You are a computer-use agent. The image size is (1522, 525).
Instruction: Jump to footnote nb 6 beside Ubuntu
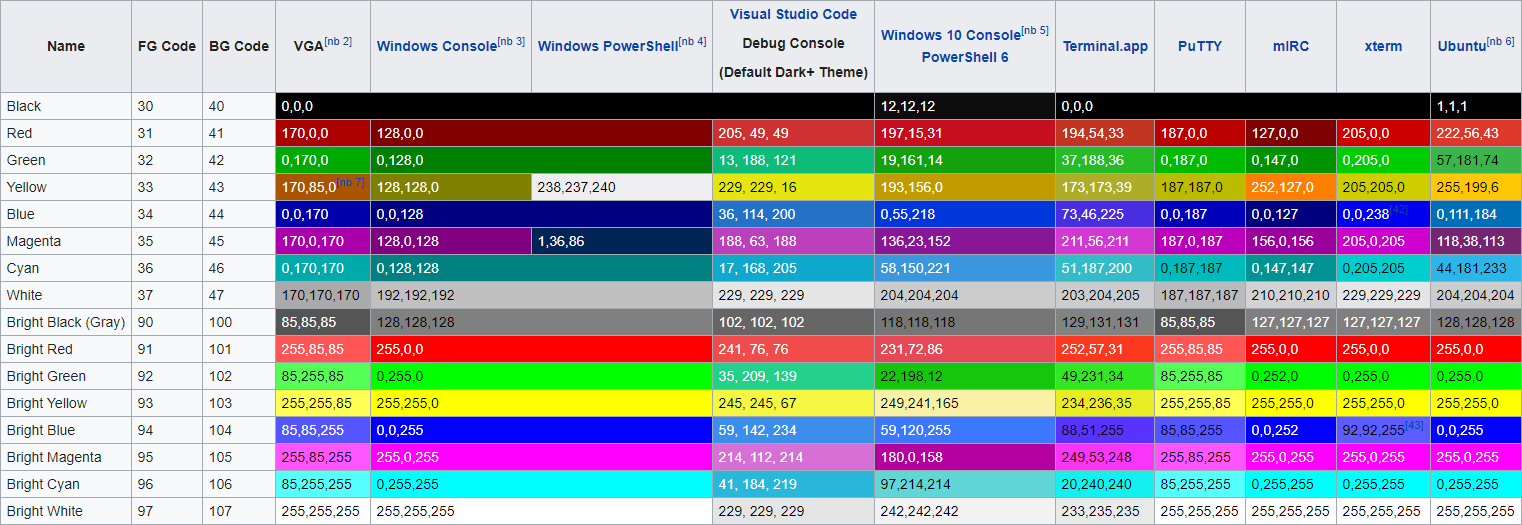(x=1500, y=42)
